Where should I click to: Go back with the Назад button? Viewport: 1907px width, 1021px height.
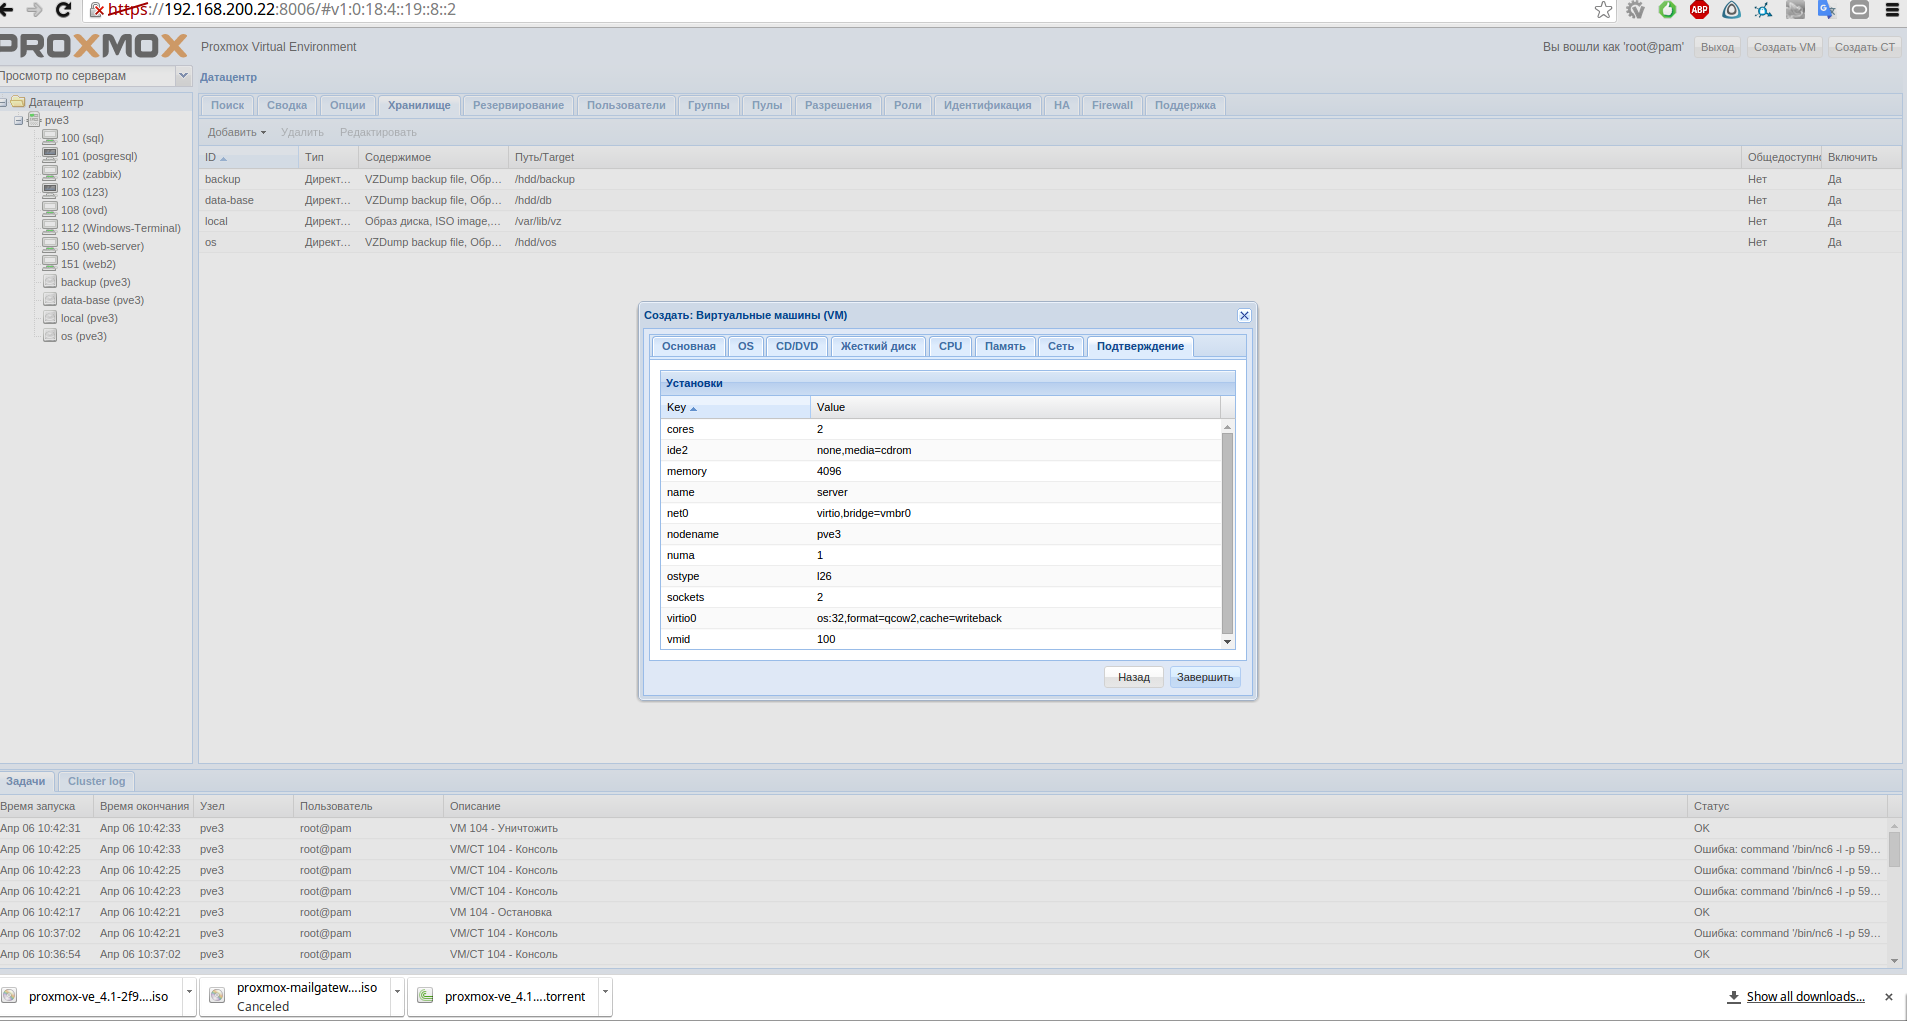coord(1133,677)
